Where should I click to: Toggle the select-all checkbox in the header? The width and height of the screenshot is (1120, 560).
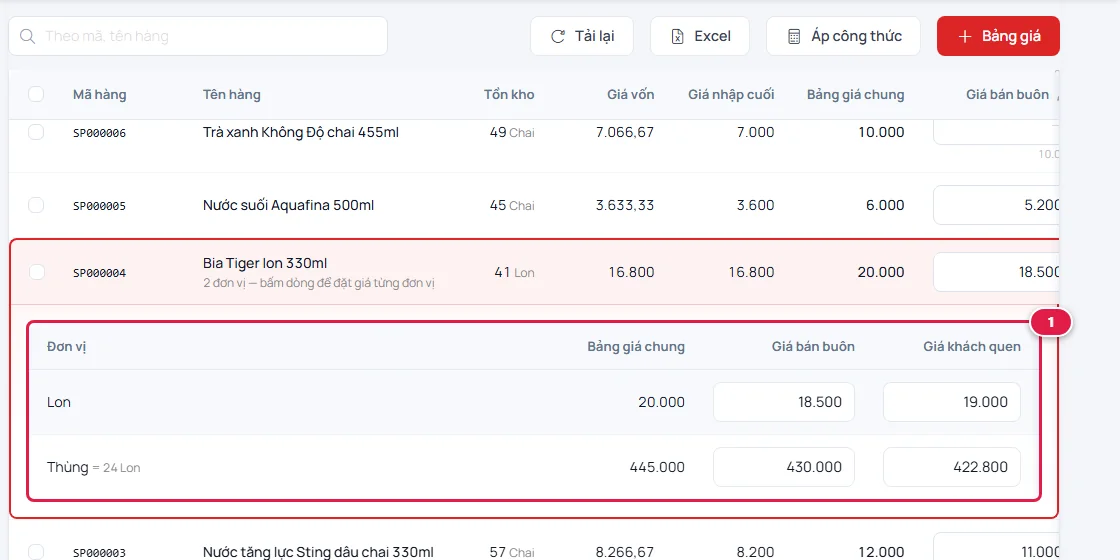[36, 94]
